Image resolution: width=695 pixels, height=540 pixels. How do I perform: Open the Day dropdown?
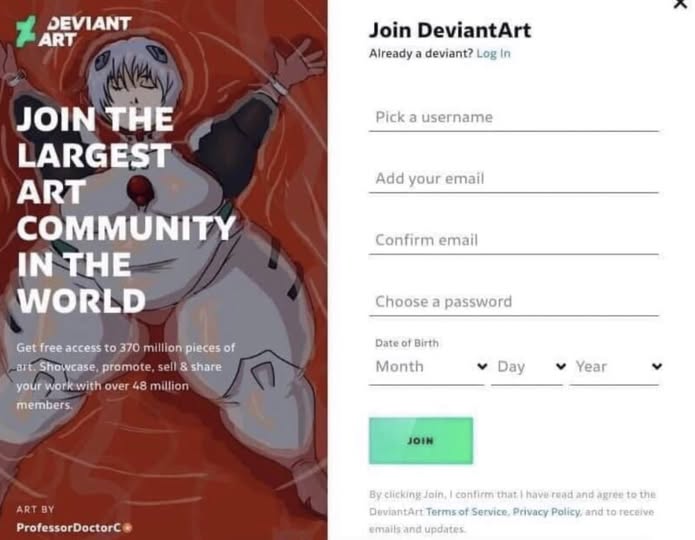click(528, 367)
